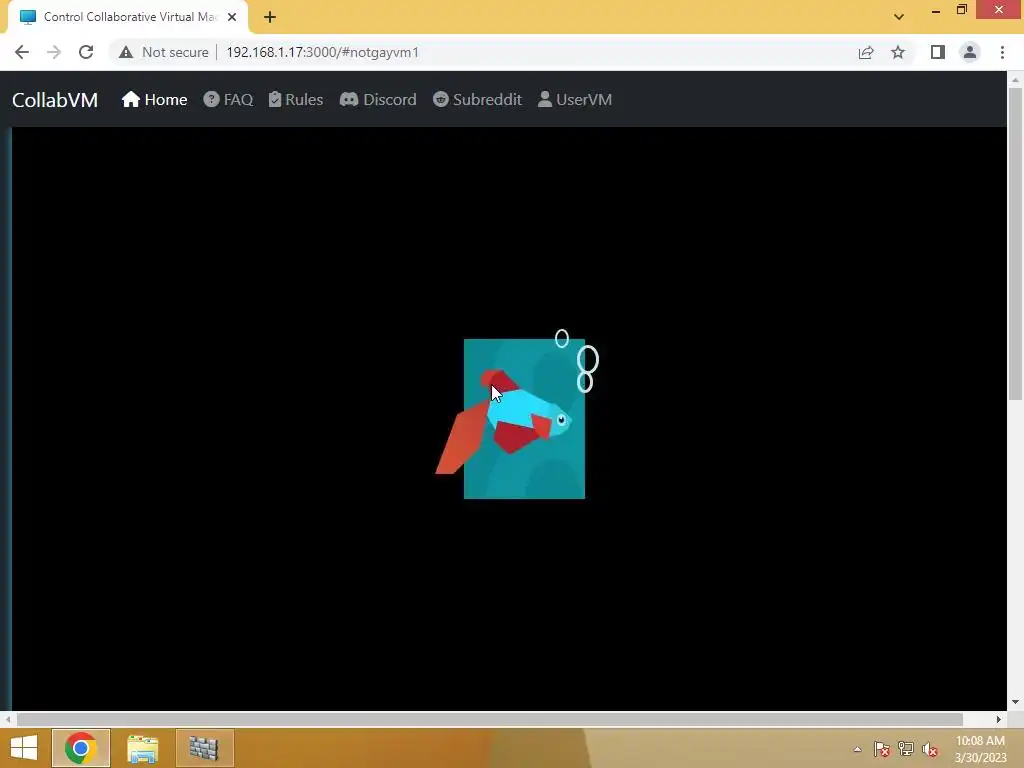
Task: Open a new tab with the plus button
Action: coord(270,17)
